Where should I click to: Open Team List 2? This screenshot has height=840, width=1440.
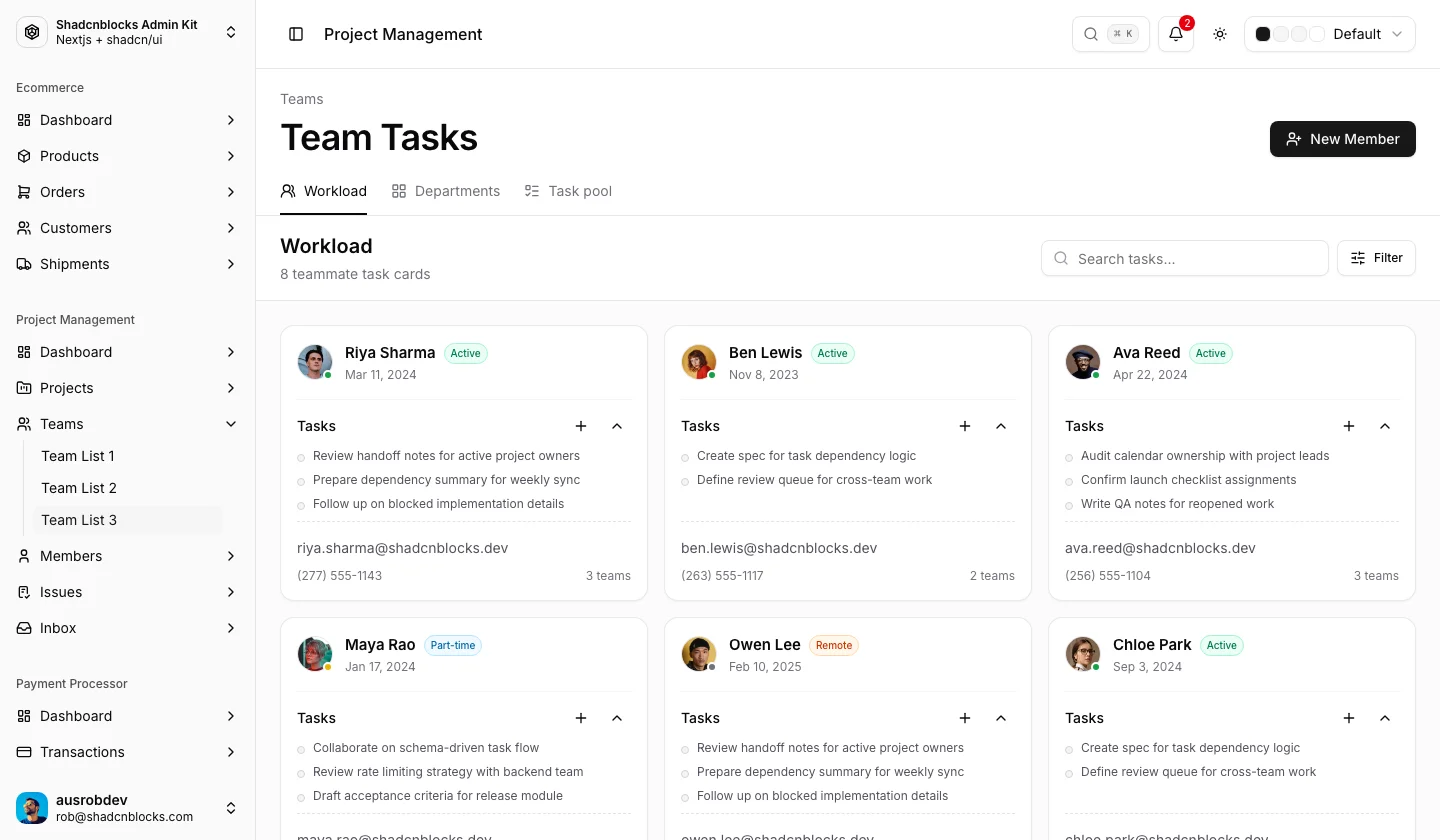[x=128, y=488]
